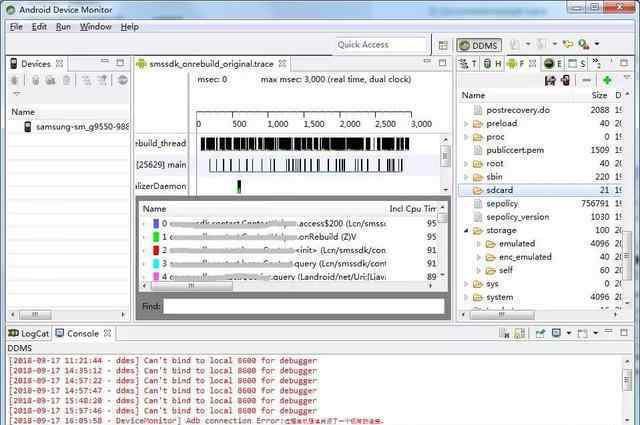The image size is (640, 425).
Task: Click Pull file from device icon
Action: click(550, 80)
